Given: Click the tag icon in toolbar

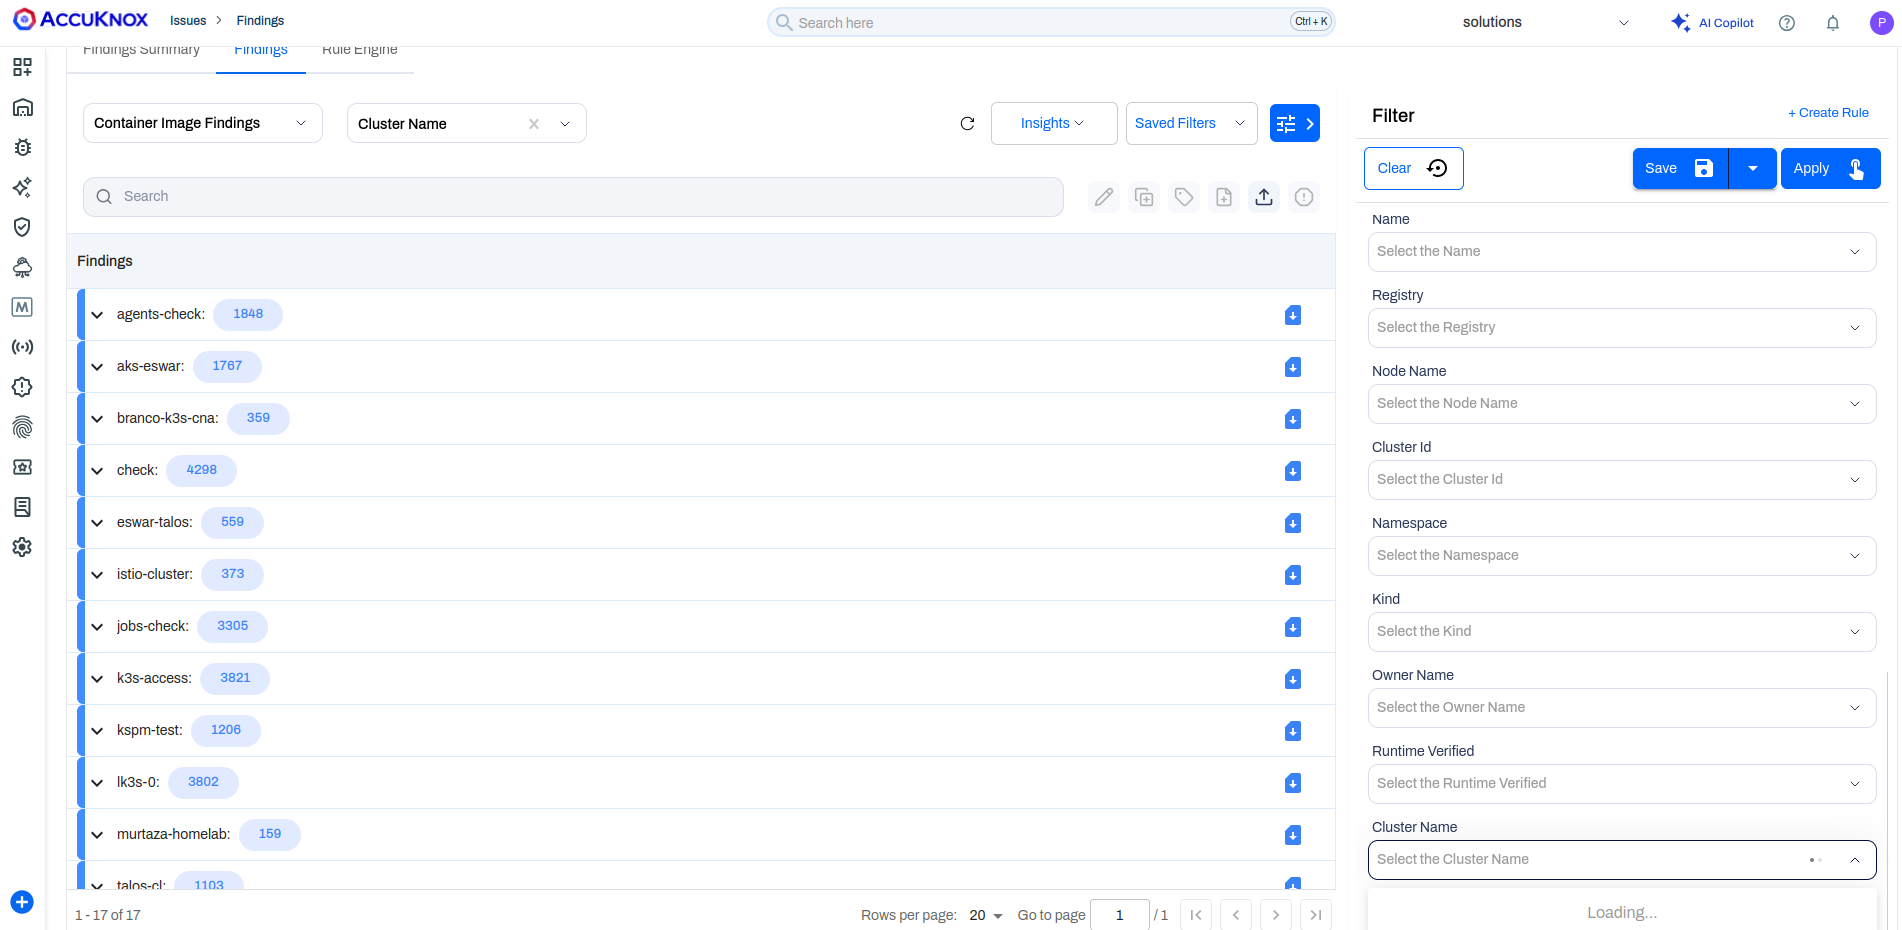Looking at the screenshot, I should point(1184,197).
